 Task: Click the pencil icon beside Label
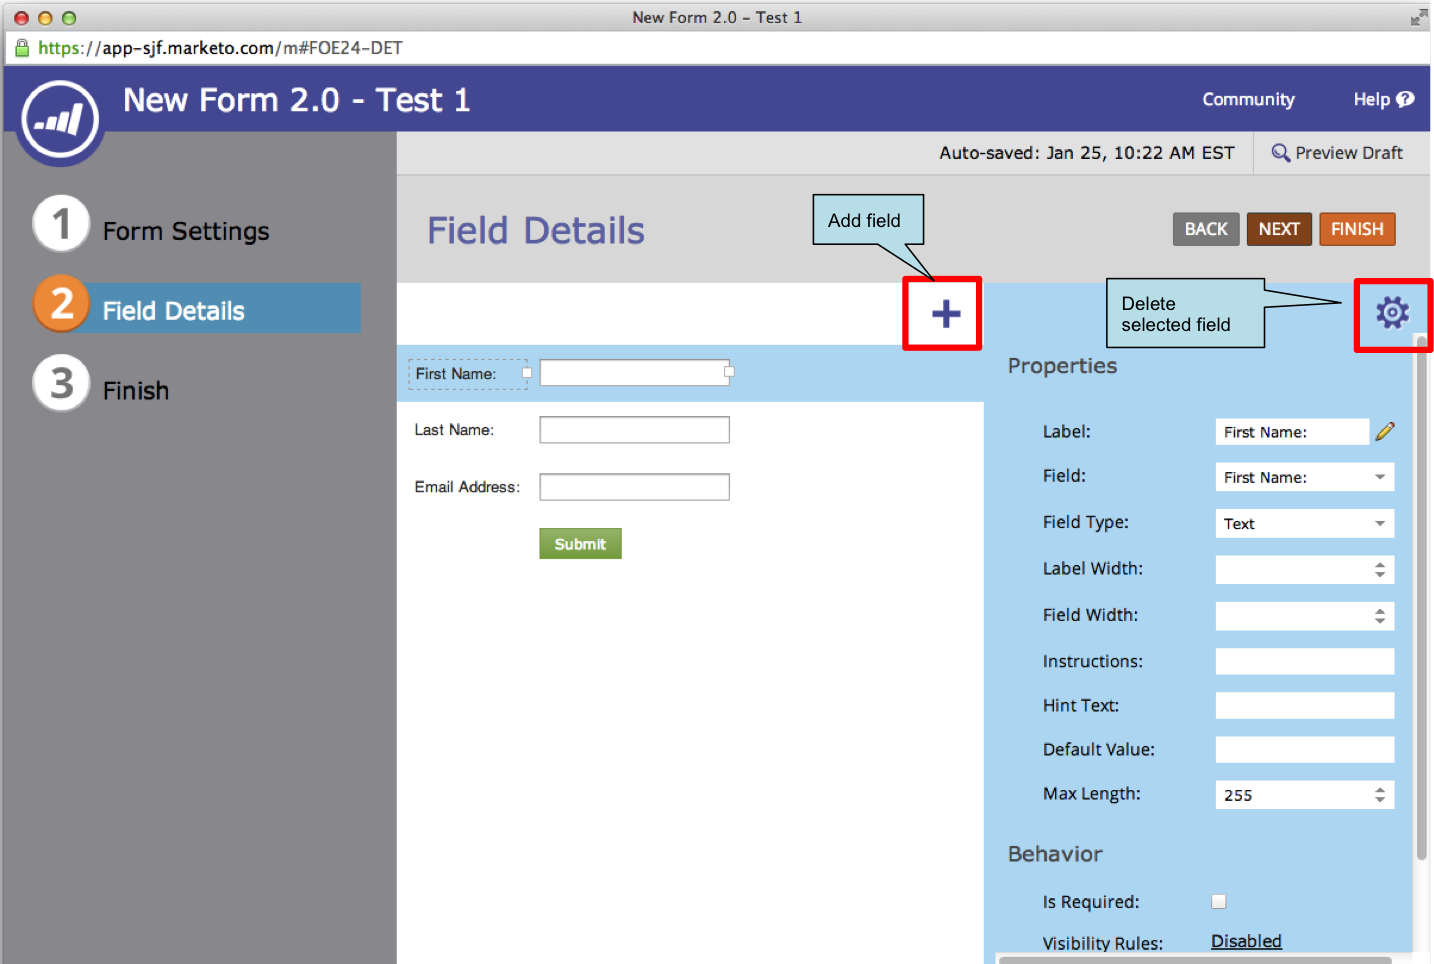point(1385,431)
